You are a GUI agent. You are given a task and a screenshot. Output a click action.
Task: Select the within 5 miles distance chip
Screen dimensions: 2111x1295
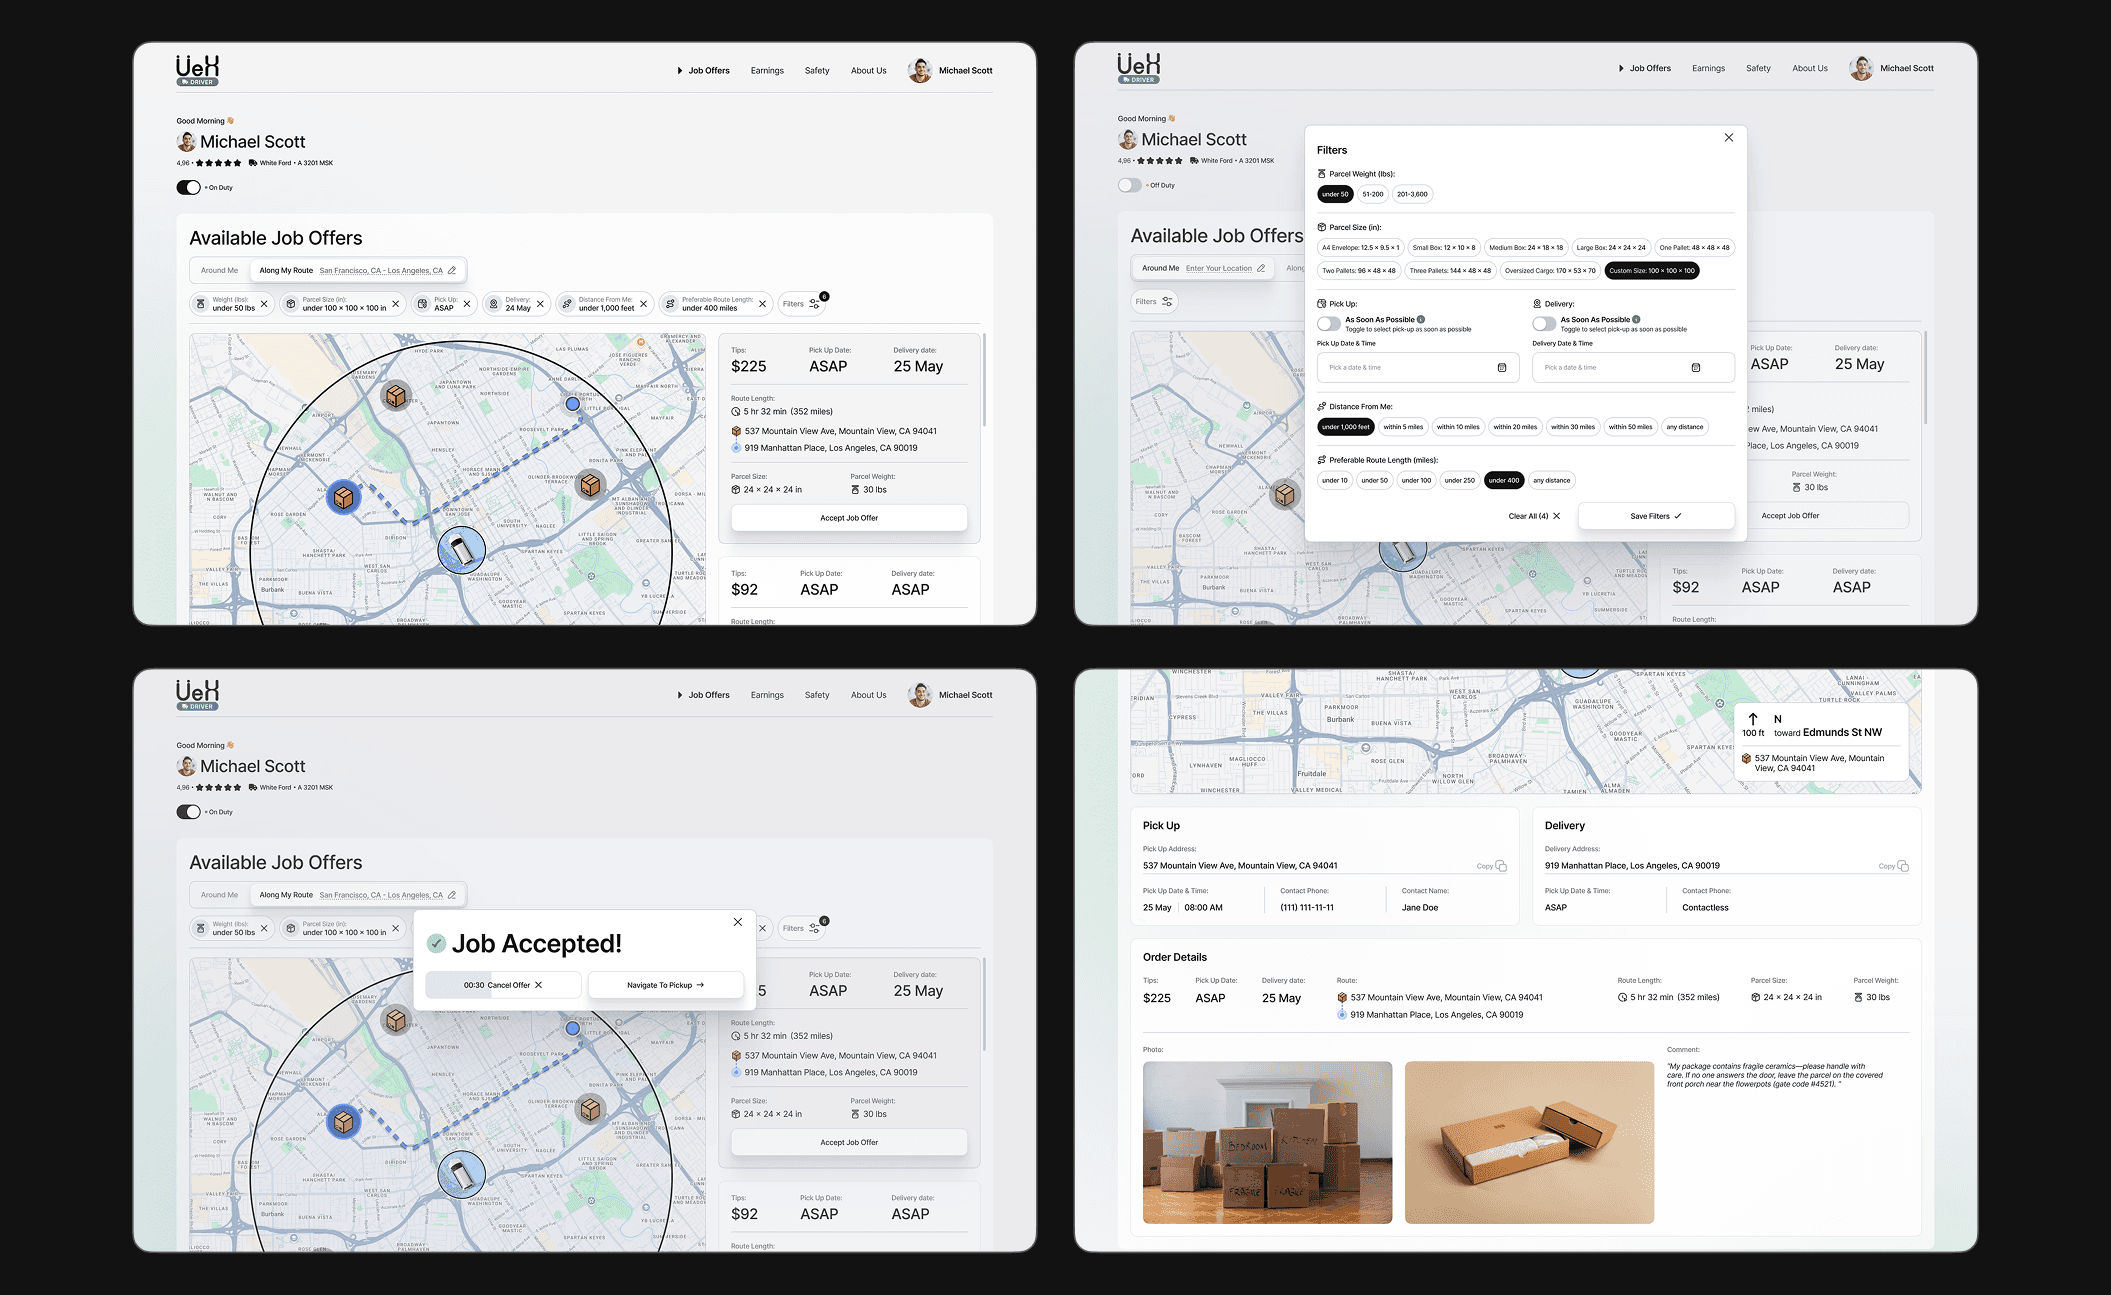point(1403,427)
